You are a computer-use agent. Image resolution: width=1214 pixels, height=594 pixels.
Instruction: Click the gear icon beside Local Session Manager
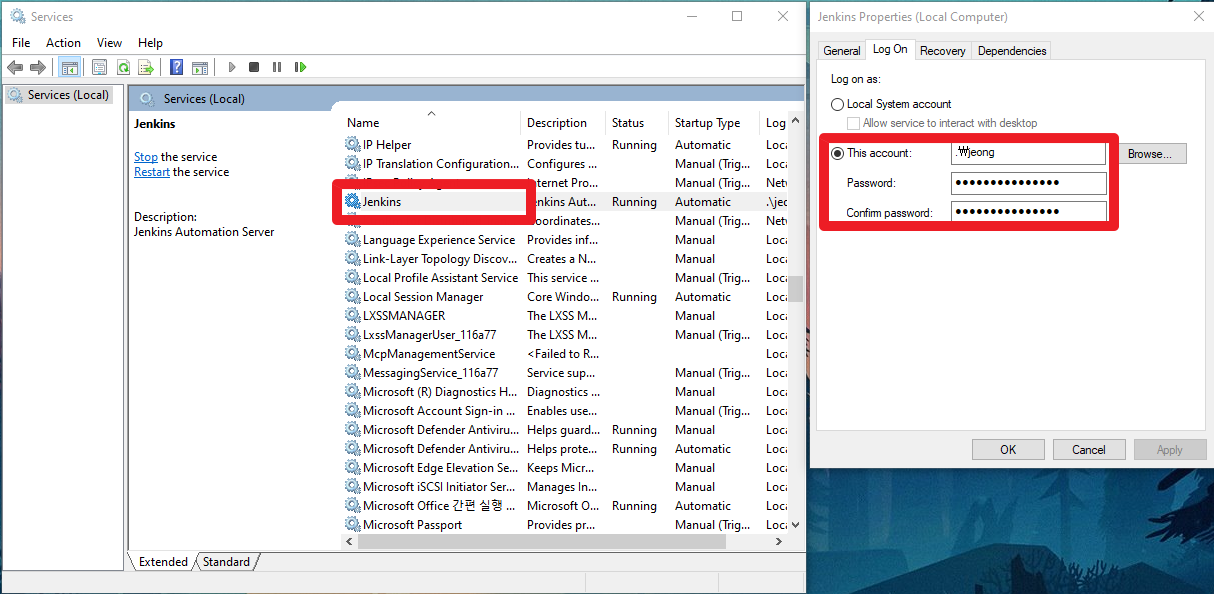tap(352, 297)
